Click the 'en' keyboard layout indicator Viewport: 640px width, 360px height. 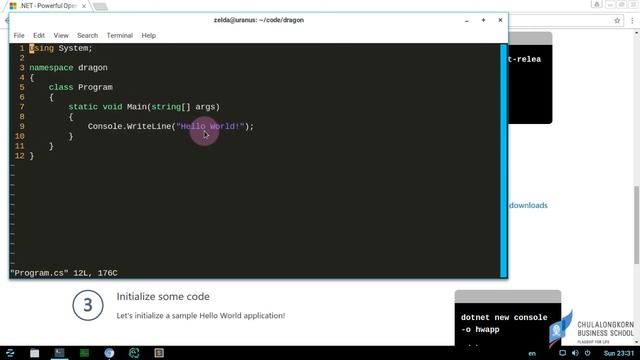click(x=532, y=353)
